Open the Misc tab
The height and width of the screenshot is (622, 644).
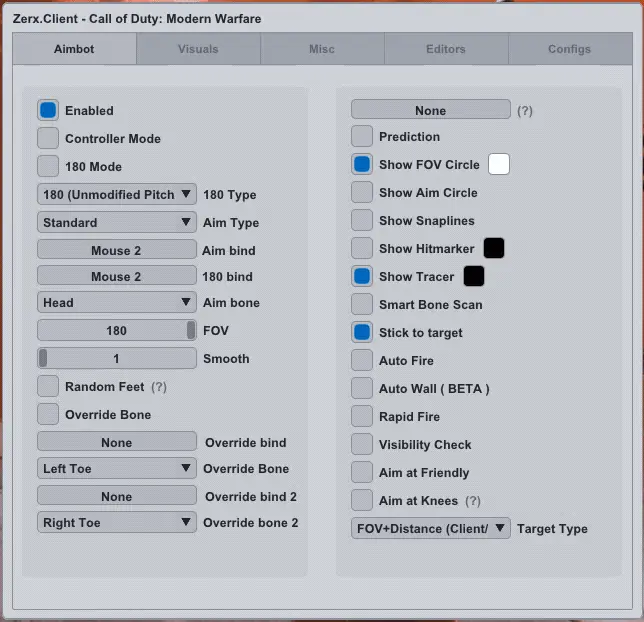point(322,49)
